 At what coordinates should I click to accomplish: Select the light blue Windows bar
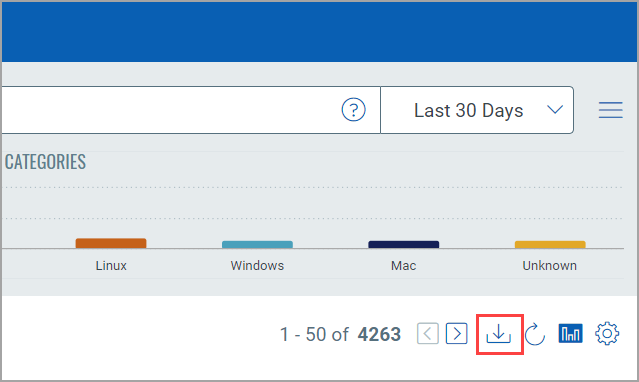coord(257,245)
